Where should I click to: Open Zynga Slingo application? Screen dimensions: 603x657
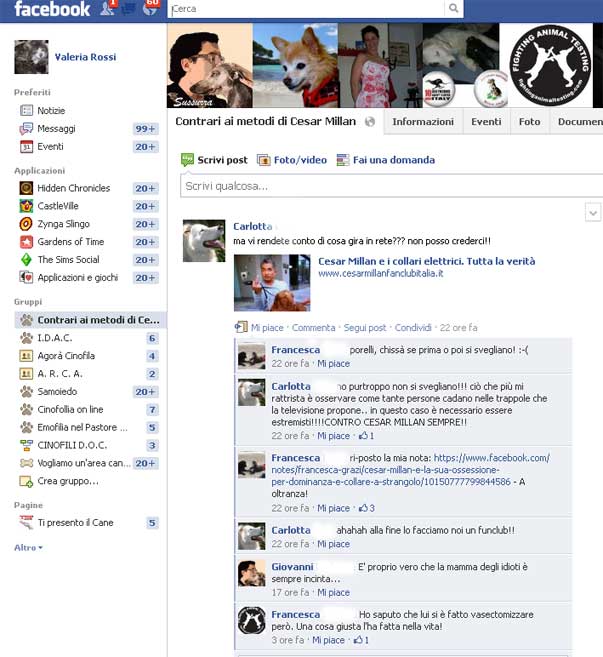coord(67,224)
